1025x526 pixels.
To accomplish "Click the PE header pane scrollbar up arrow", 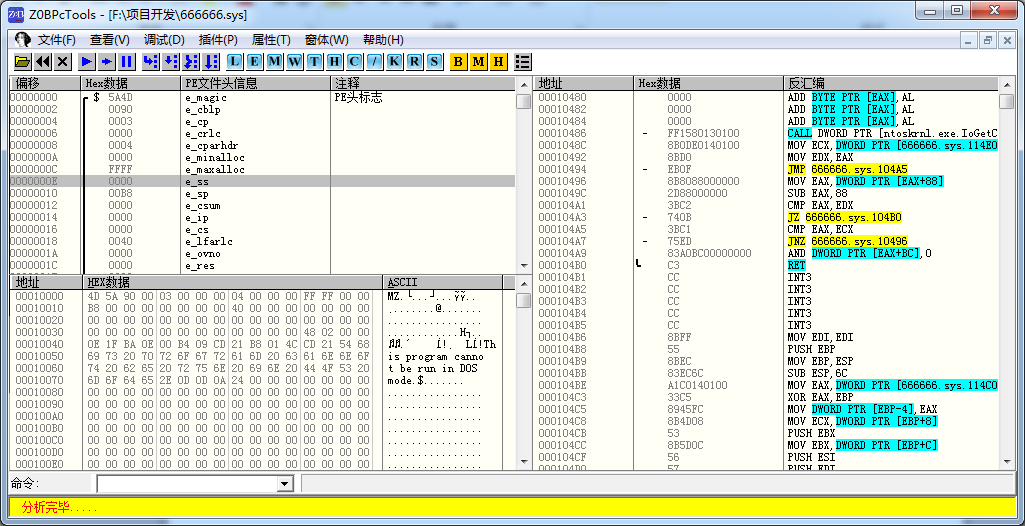I will tap(524, 84).
